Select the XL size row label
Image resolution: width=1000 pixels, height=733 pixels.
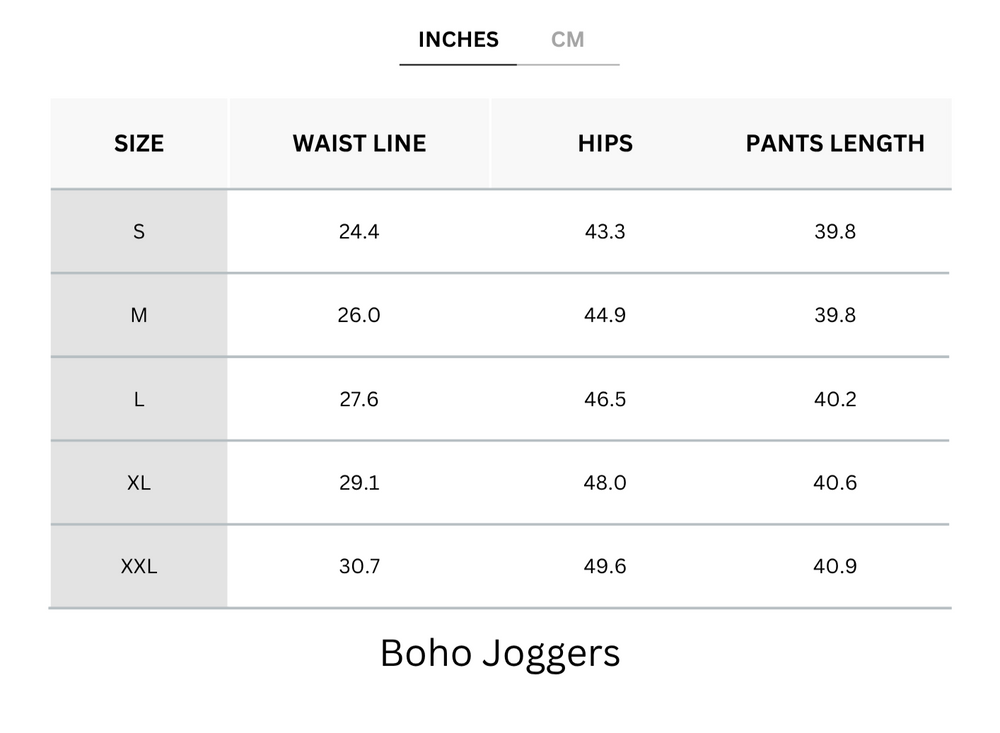[x=139, y=483]
